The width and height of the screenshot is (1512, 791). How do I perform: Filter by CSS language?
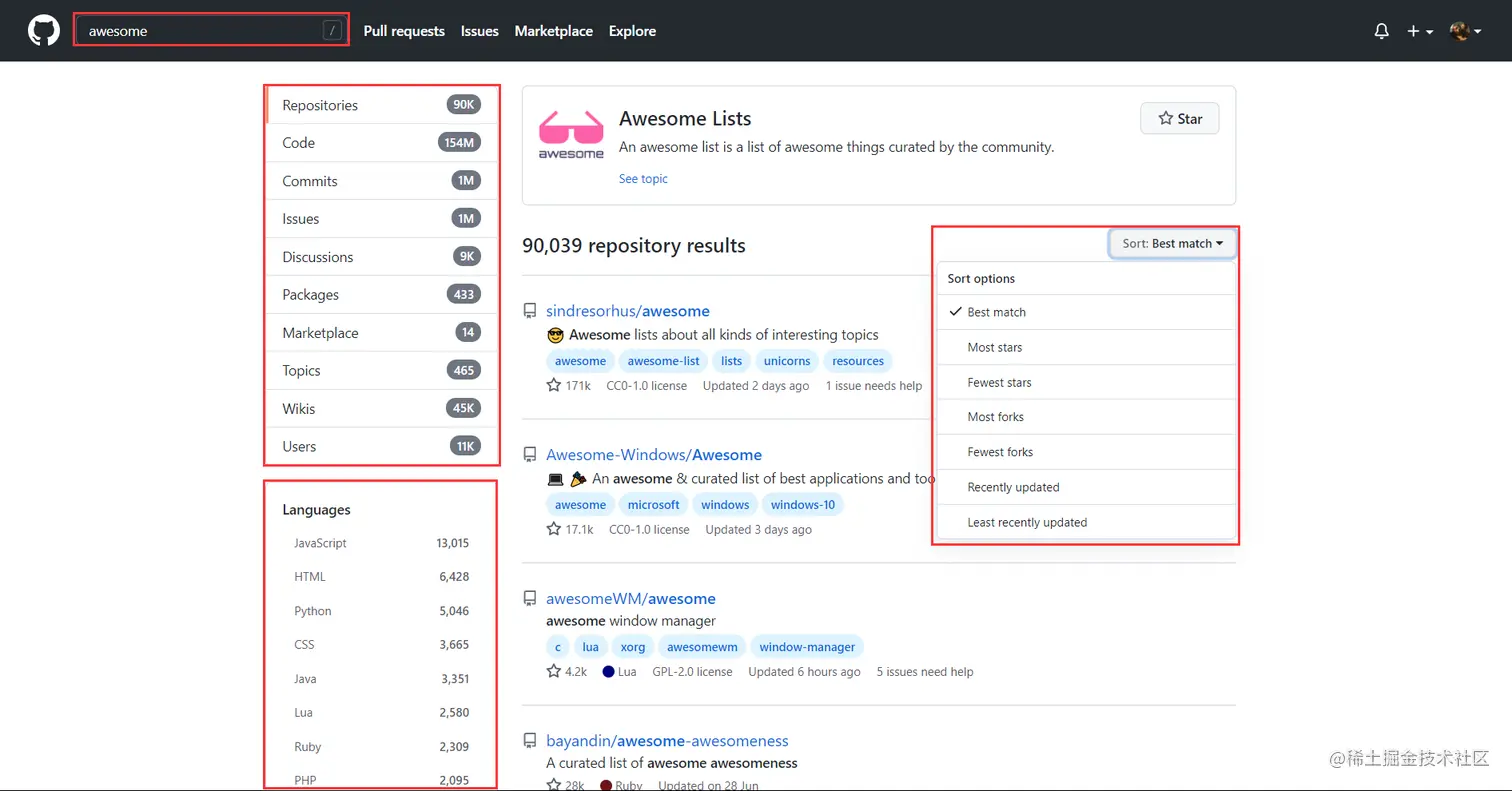click(381, 645)
